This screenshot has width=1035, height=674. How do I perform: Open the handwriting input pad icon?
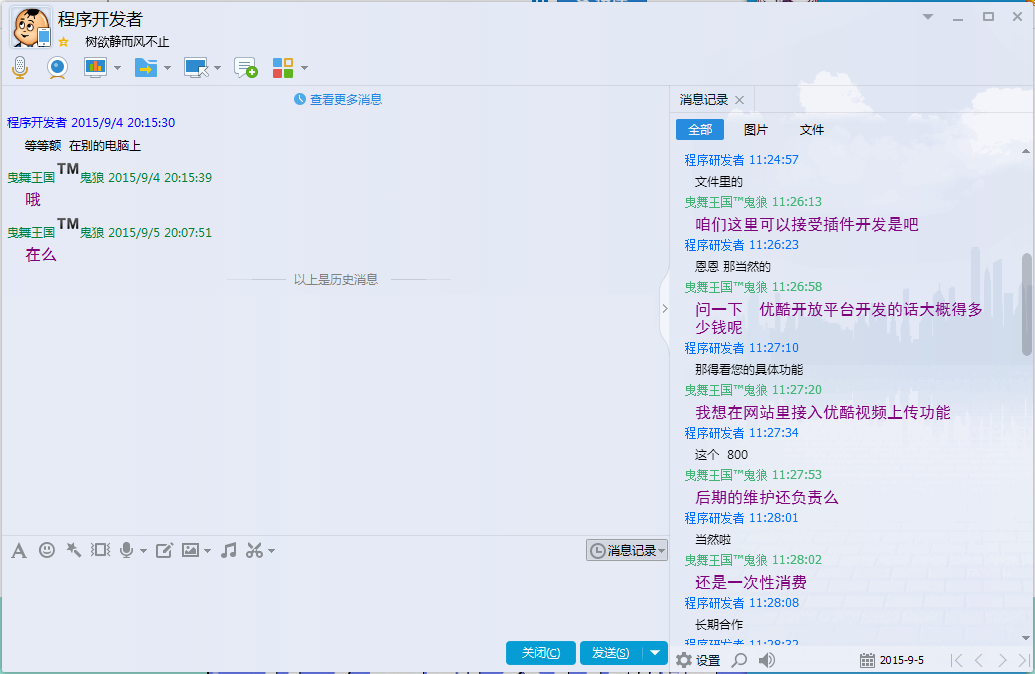pyautogui.click(x=164, y=551)
